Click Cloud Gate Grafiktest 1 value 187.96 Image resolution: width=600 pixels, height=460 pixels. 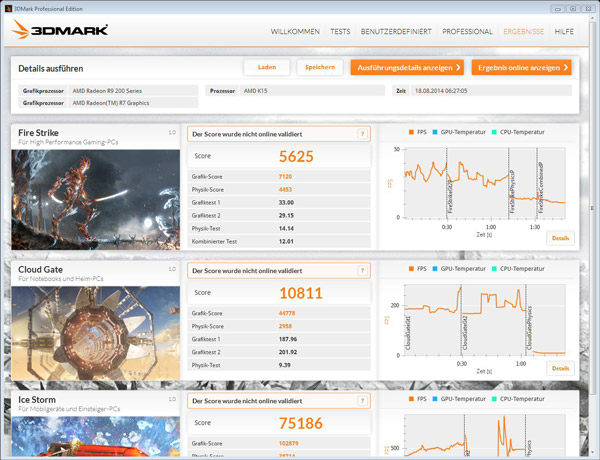288,339
